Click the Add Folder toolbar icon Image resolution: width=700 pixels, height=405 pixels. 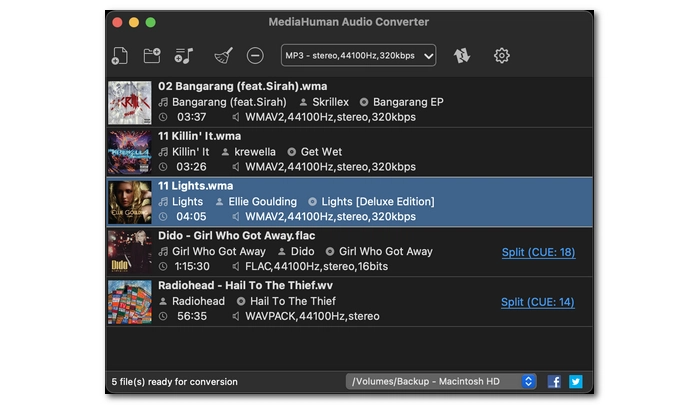pos(152,55)
